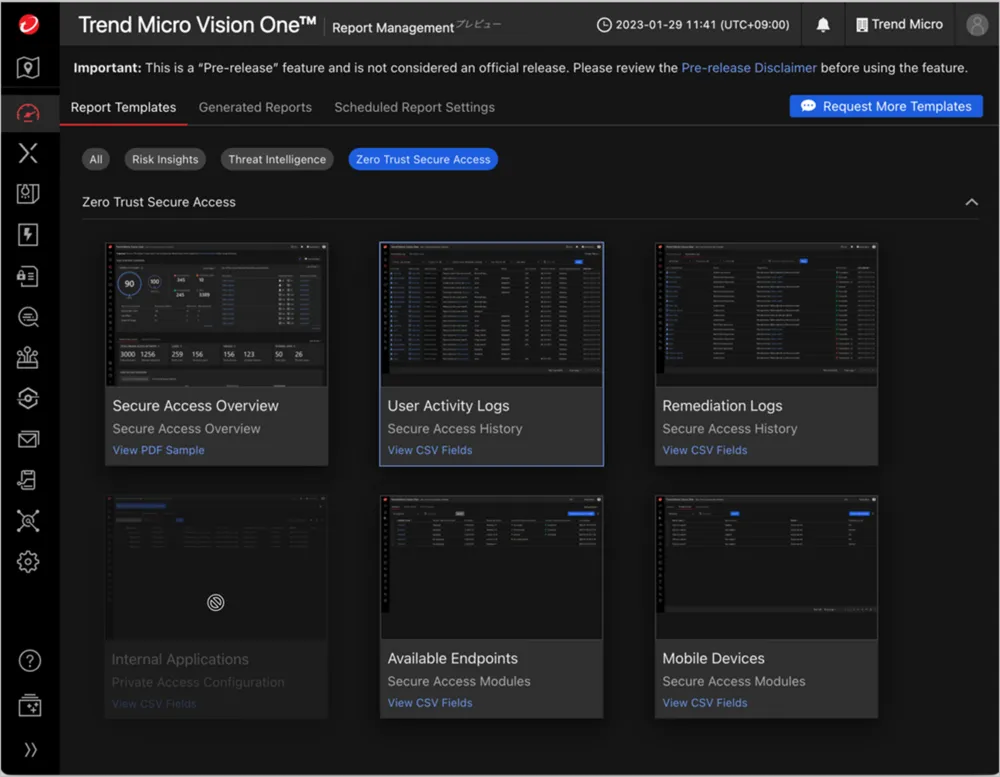The width and height of the screenshot is (1000, 777).
Task: Open the lightning bolt sidebar icon
Action: click(x=28, y=235)
